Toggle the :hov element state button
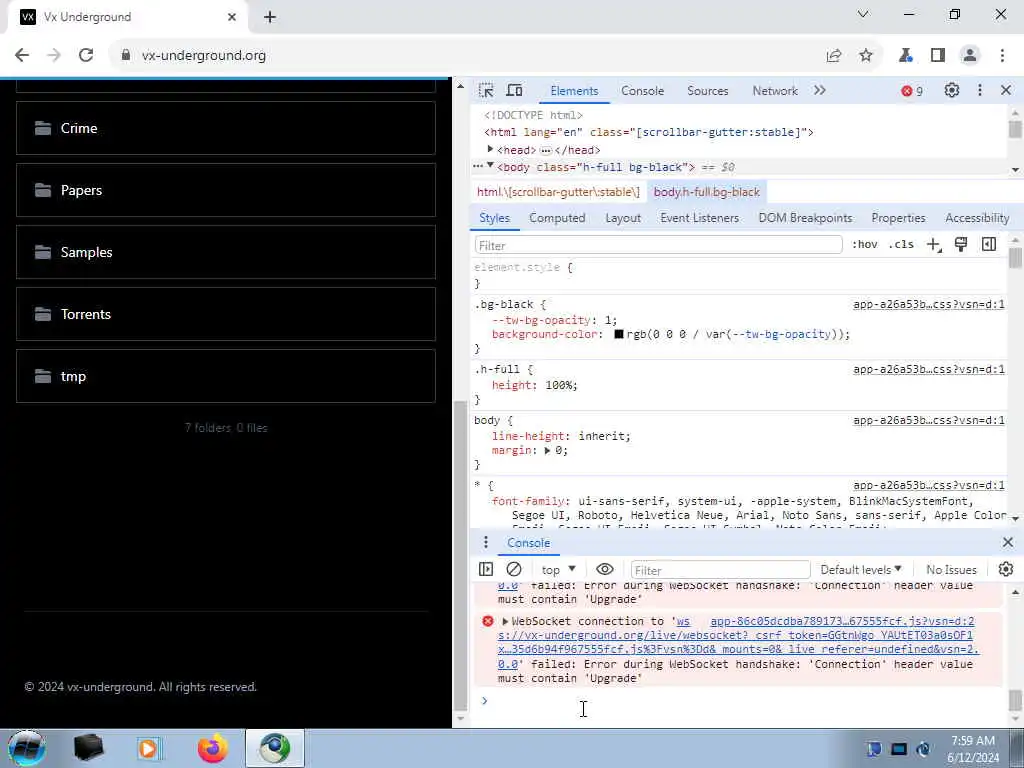1024x768 pixels. click(x=865, y=244)
